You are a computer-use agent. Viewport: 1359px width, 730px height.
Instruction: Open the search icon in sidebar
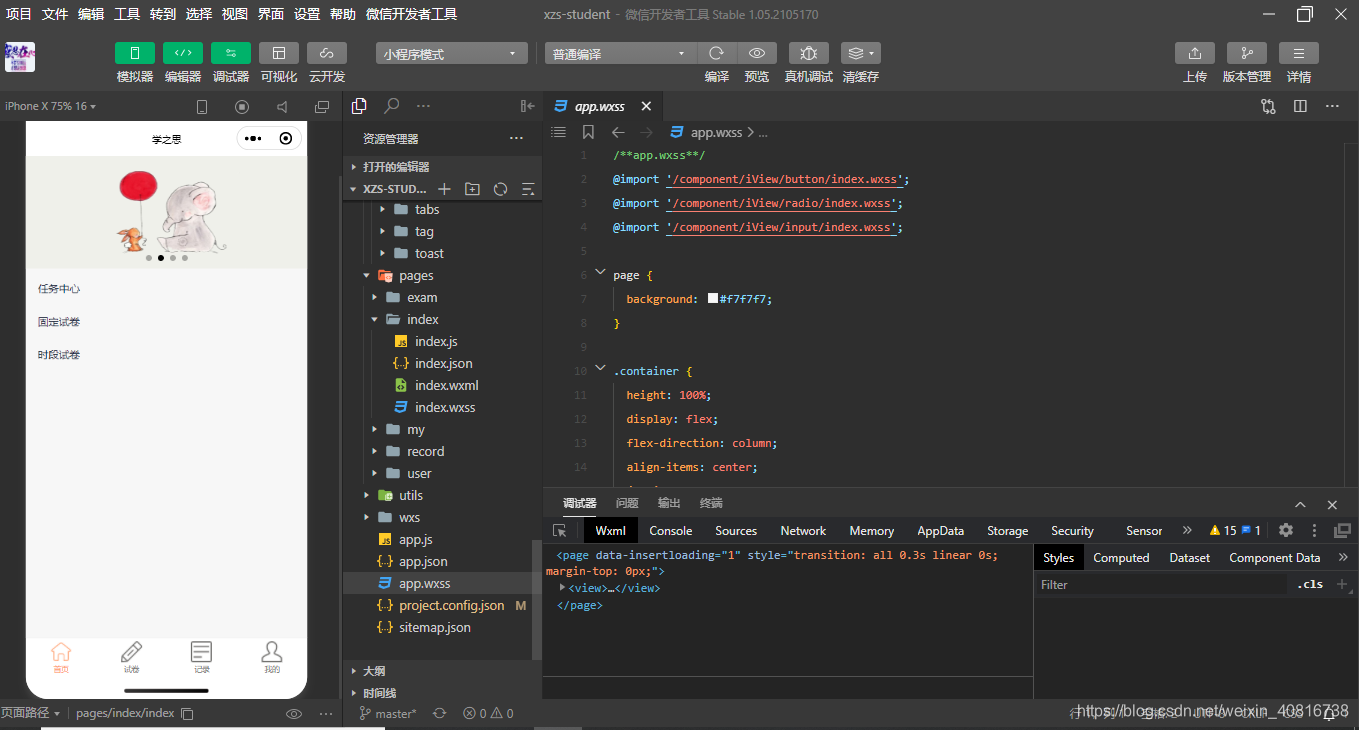click(392, 106)
